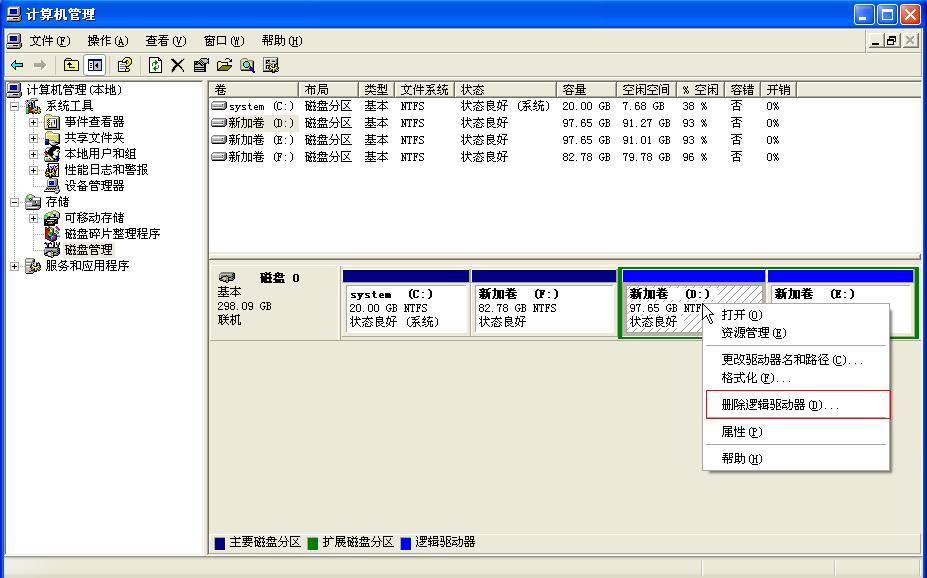927x578 pixels.
Task: Collapse the 存储 tree node
Action: click(14, 202)
